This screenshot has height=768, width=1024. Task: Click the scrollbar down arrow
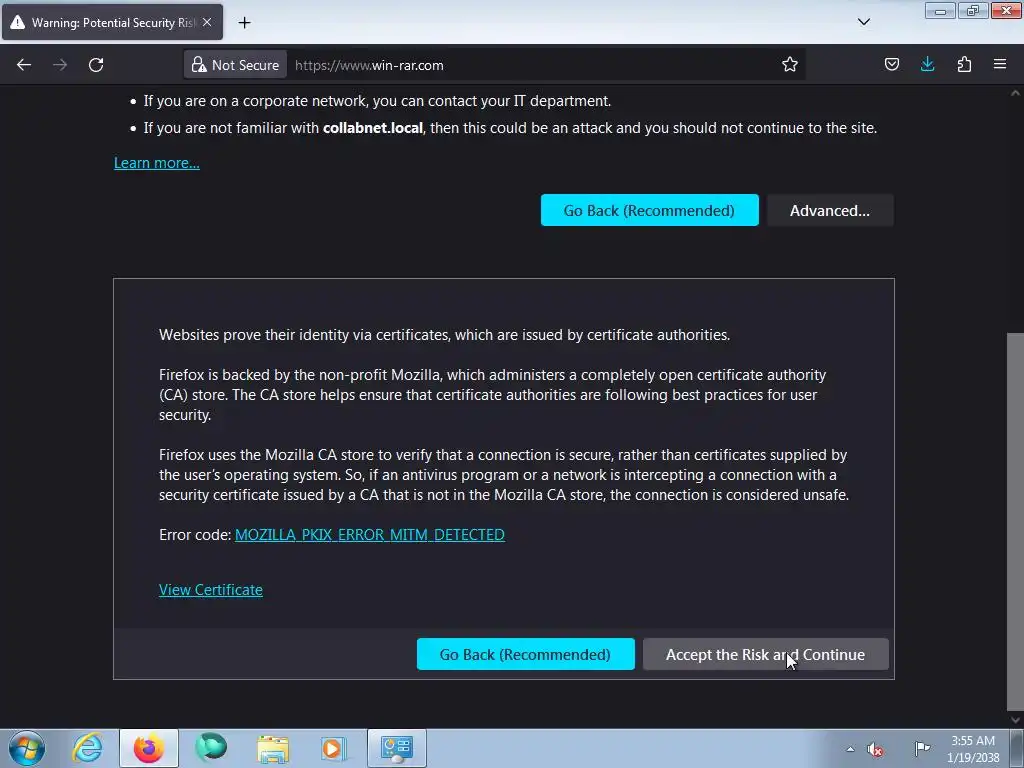(x=1015, y=720)
